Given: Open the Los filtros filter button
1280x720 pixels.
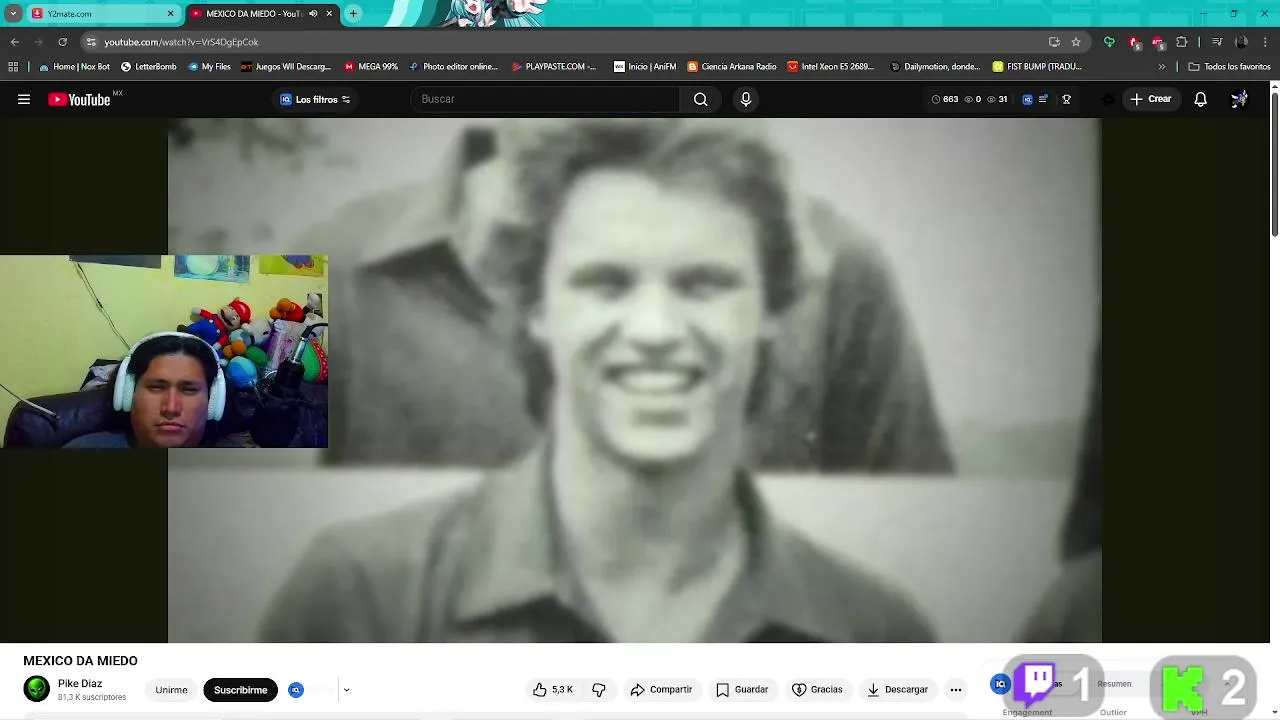Looking at the screenshot, I should coord(315,99).
